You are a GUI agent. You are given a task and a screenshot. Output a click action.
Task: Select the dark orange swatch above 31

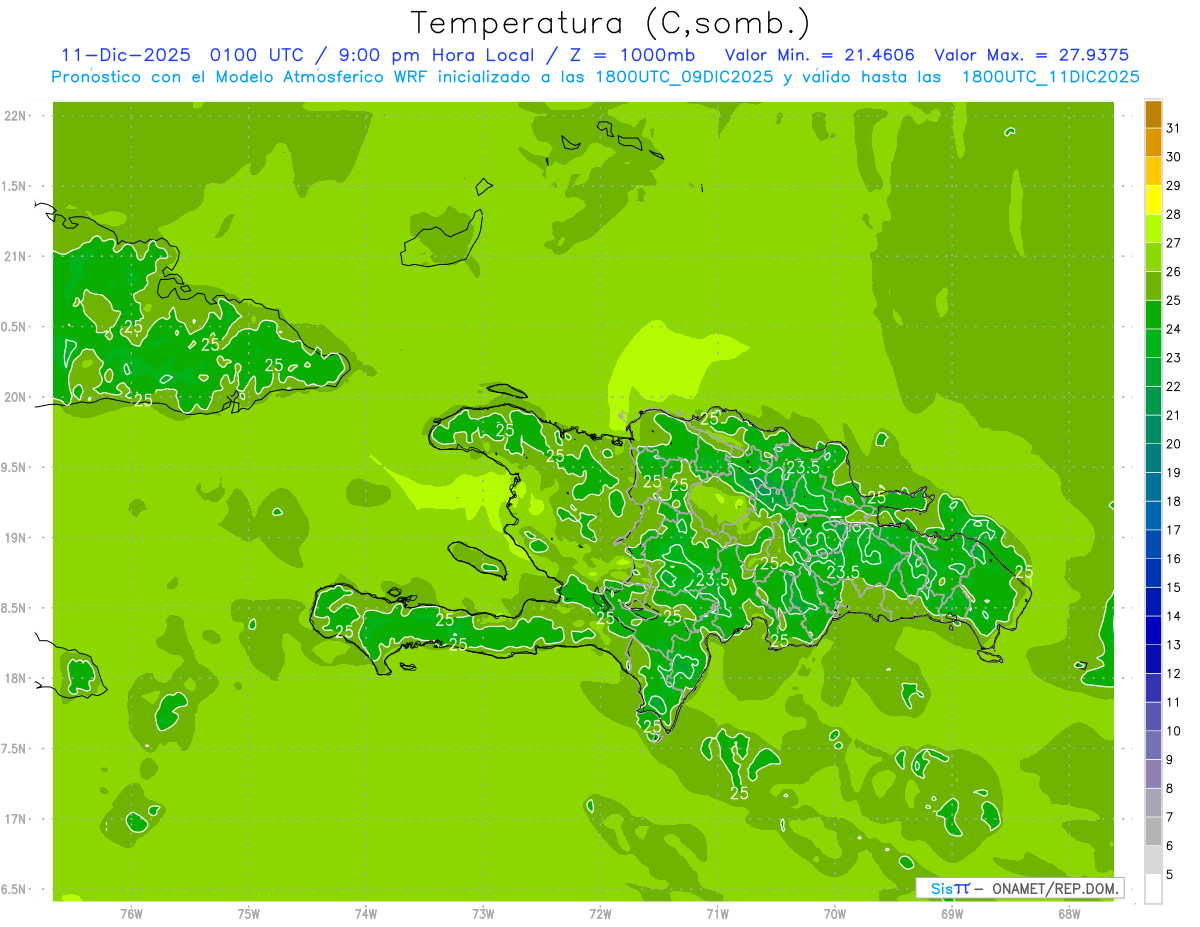[x=1153, y=114]
